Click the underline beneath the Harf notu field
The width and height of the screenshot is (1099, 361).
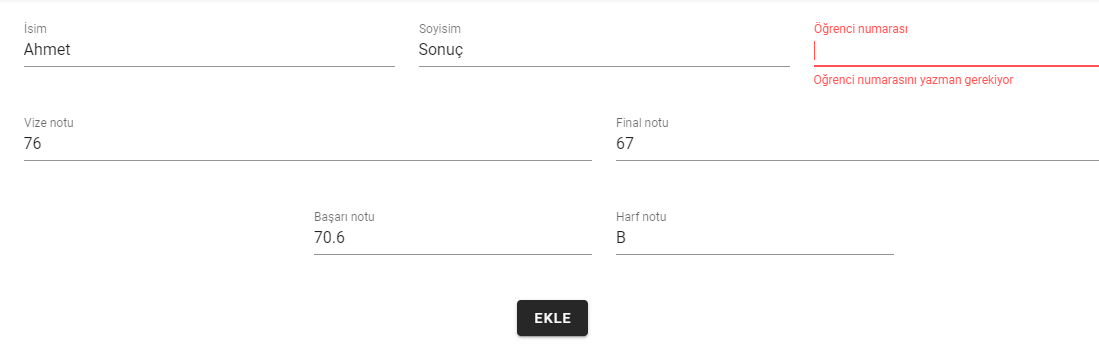pos(755,254)
